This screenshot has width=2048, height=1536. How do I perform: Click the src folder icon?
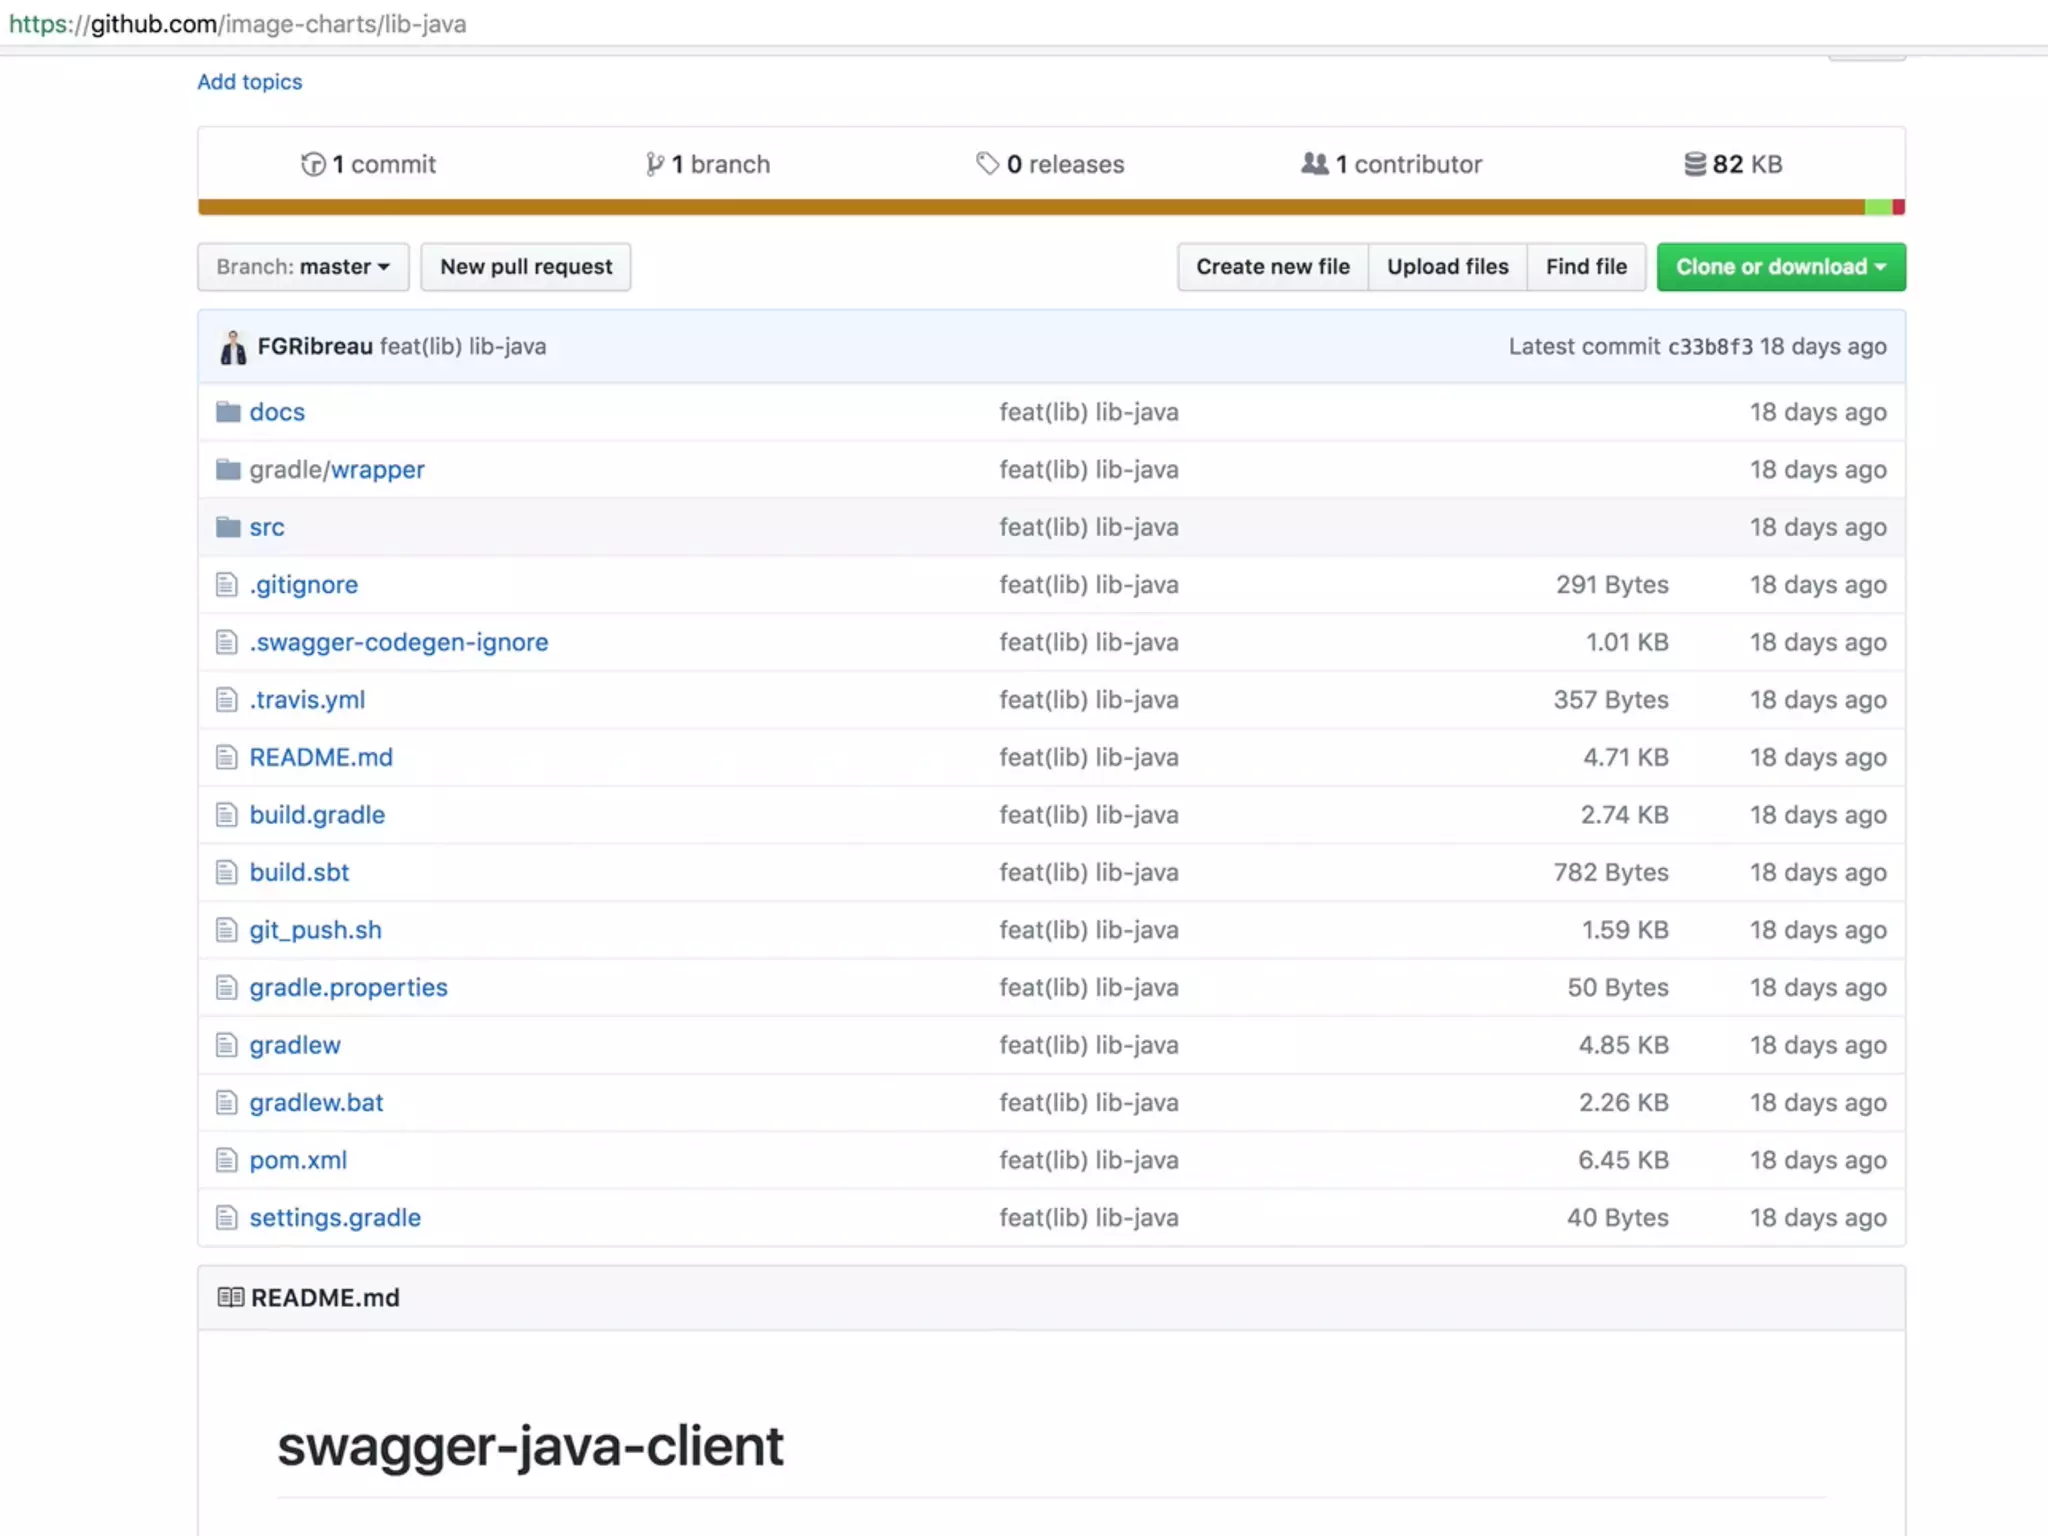pos(229,527)
